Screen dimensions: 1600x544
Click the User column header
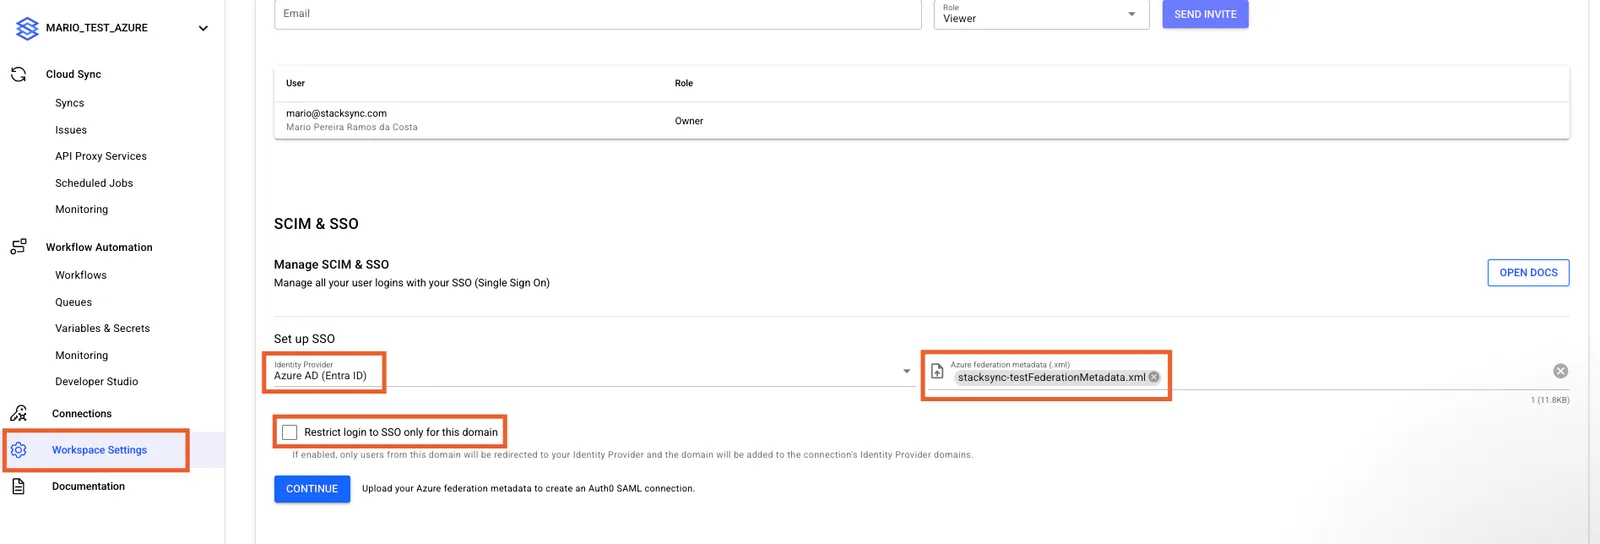coord(295,83)
